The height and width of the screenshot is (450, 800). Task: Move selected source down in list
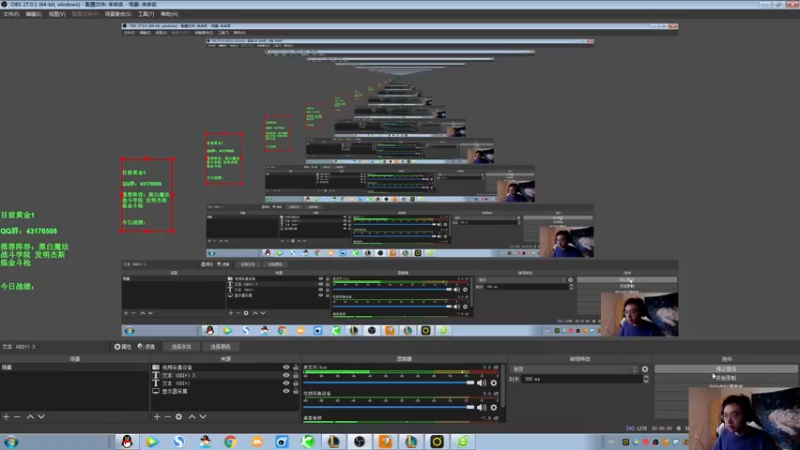203,417
